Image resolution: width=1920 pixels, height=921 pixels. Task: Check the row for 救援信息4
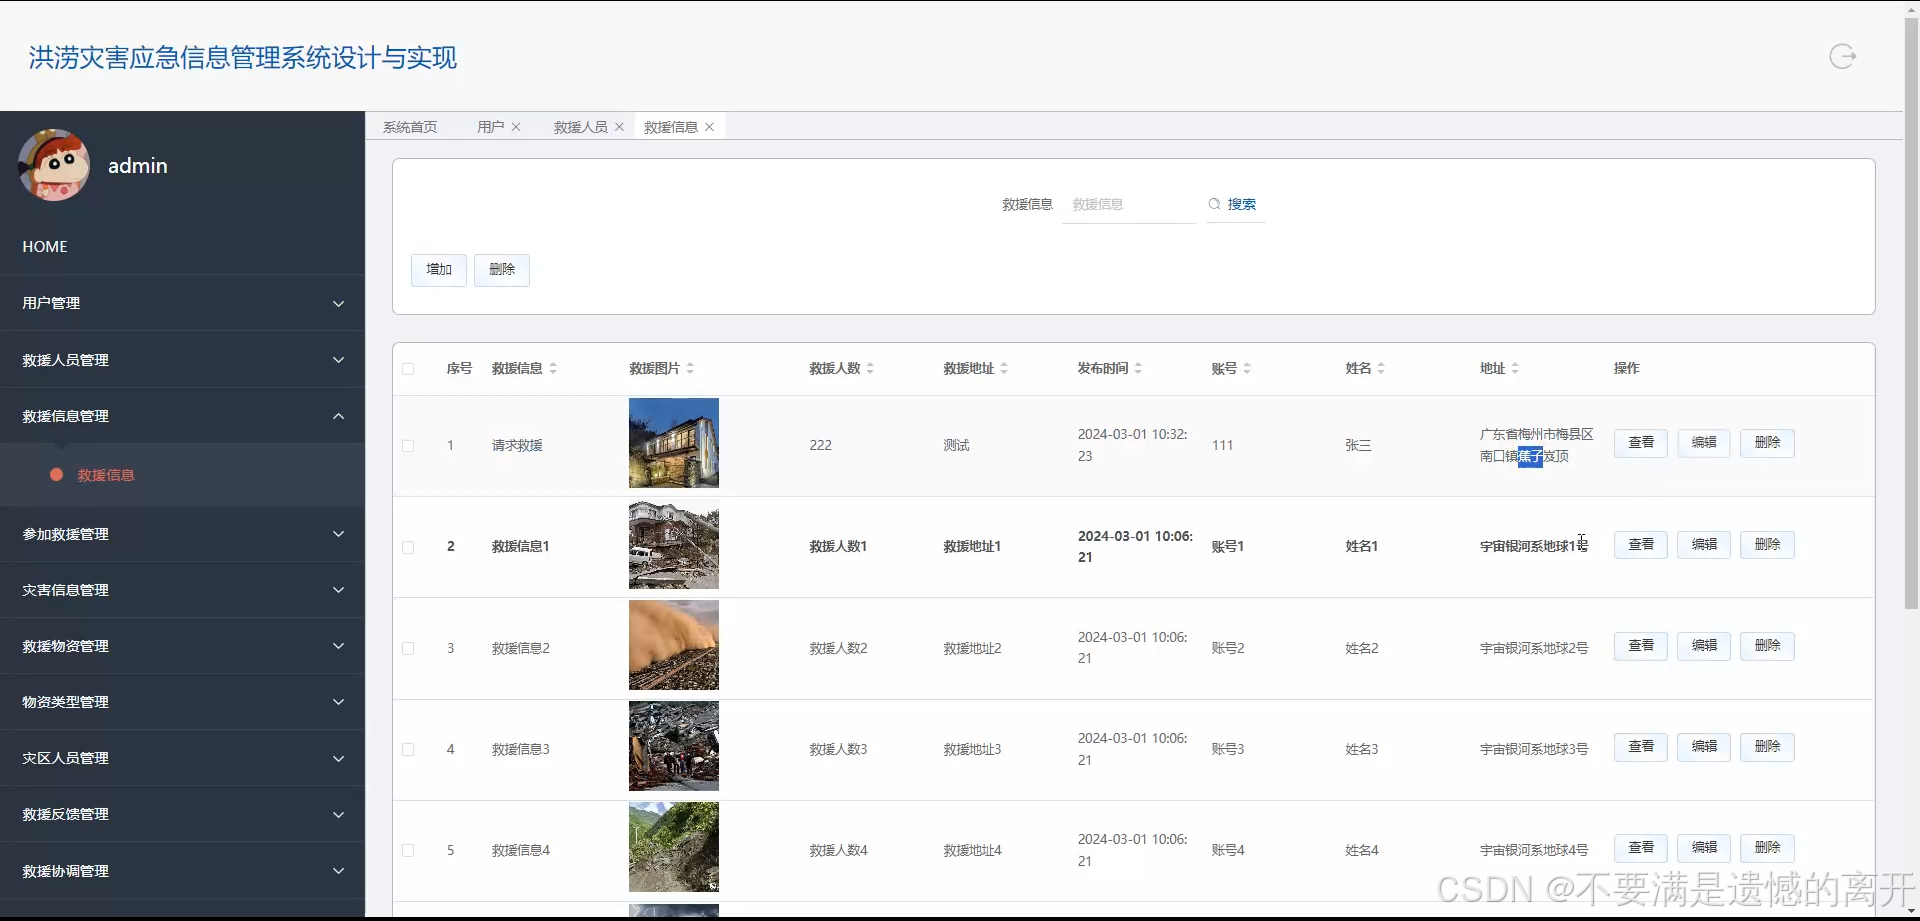click(408, 850)
